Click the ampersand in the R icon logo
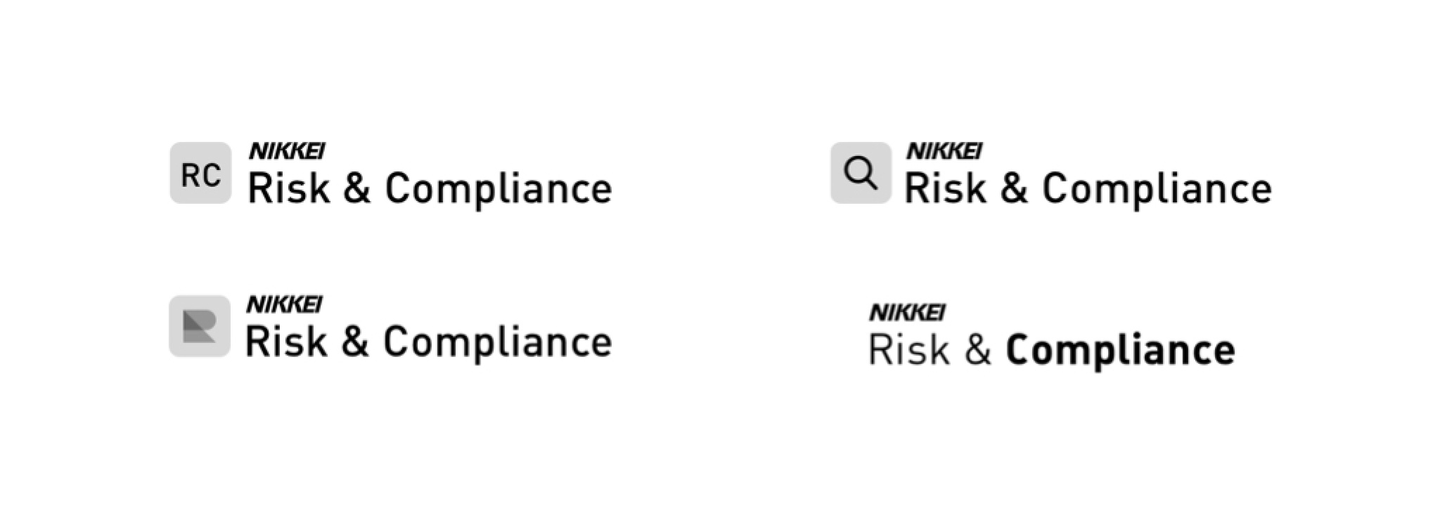Viewport: 1440px width, 520px height. 355,342
